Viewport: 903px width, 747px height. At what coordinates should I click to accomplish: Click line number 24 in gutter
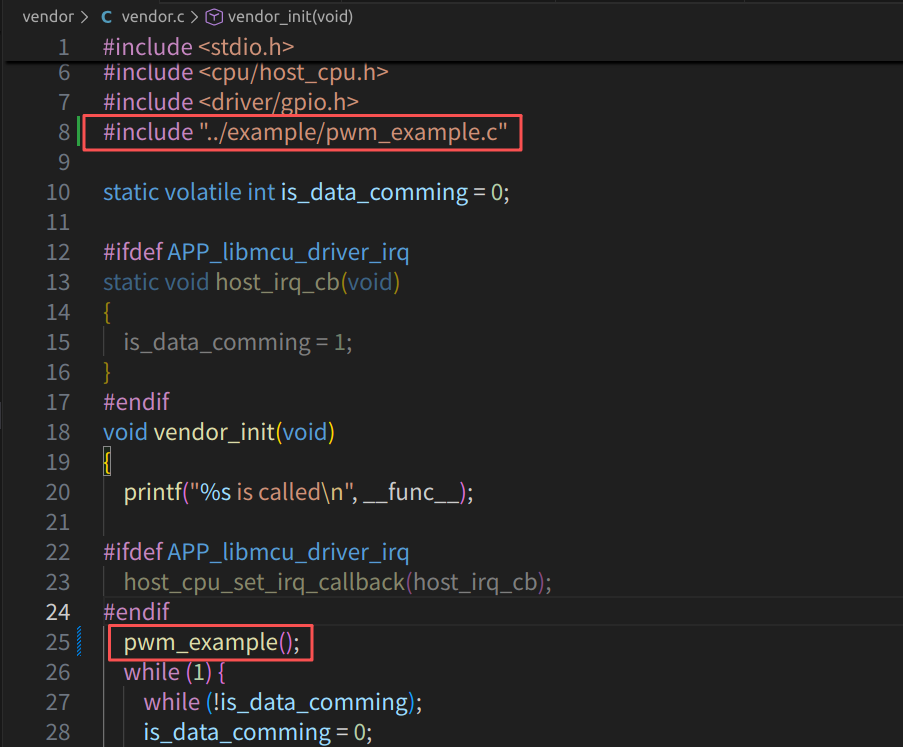tap(58, 612)
